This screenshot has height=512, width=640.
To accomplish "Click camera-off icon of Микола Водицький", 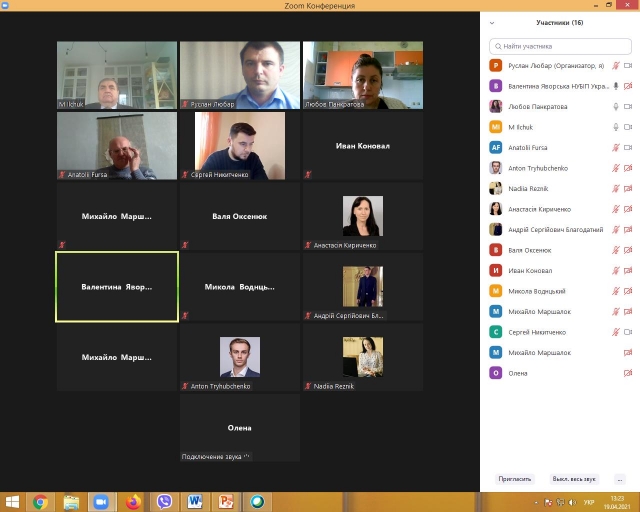I will (628, 291).
